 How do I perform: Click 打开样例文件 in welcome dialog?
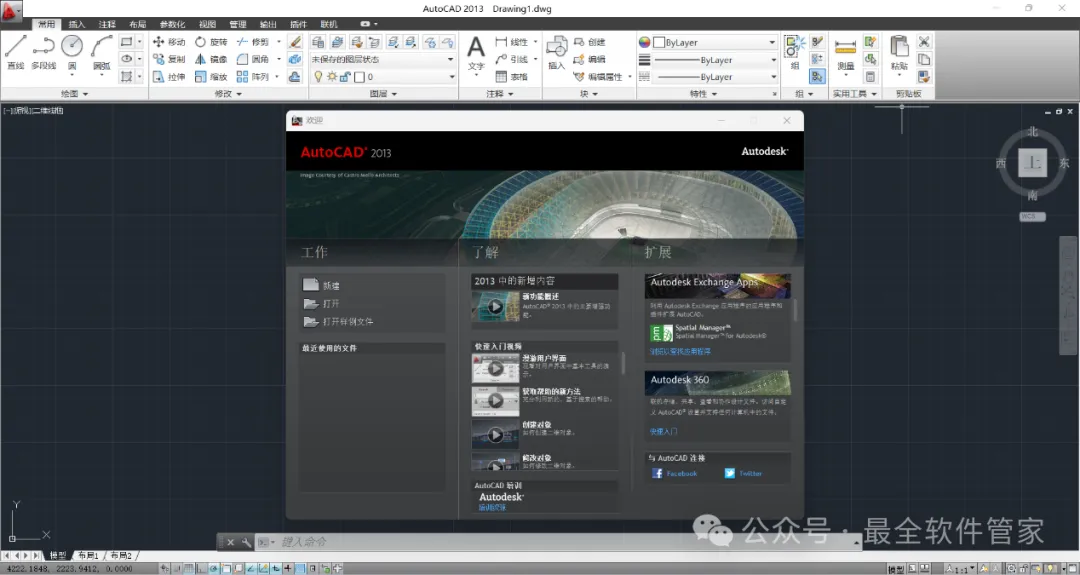click(338, 321)
